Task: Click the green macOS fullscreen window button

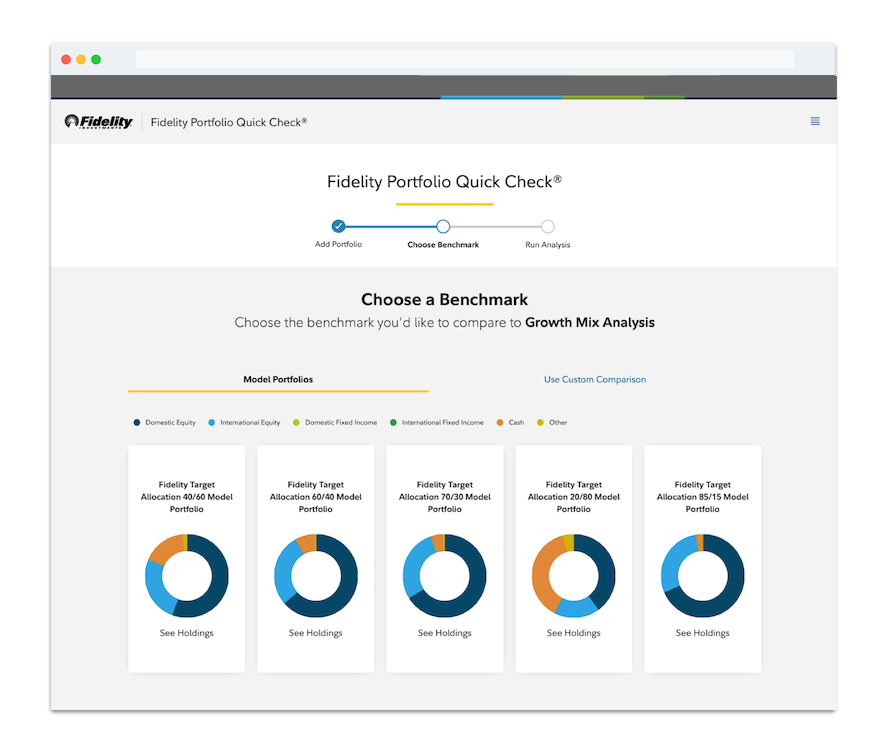Action: 96,59
